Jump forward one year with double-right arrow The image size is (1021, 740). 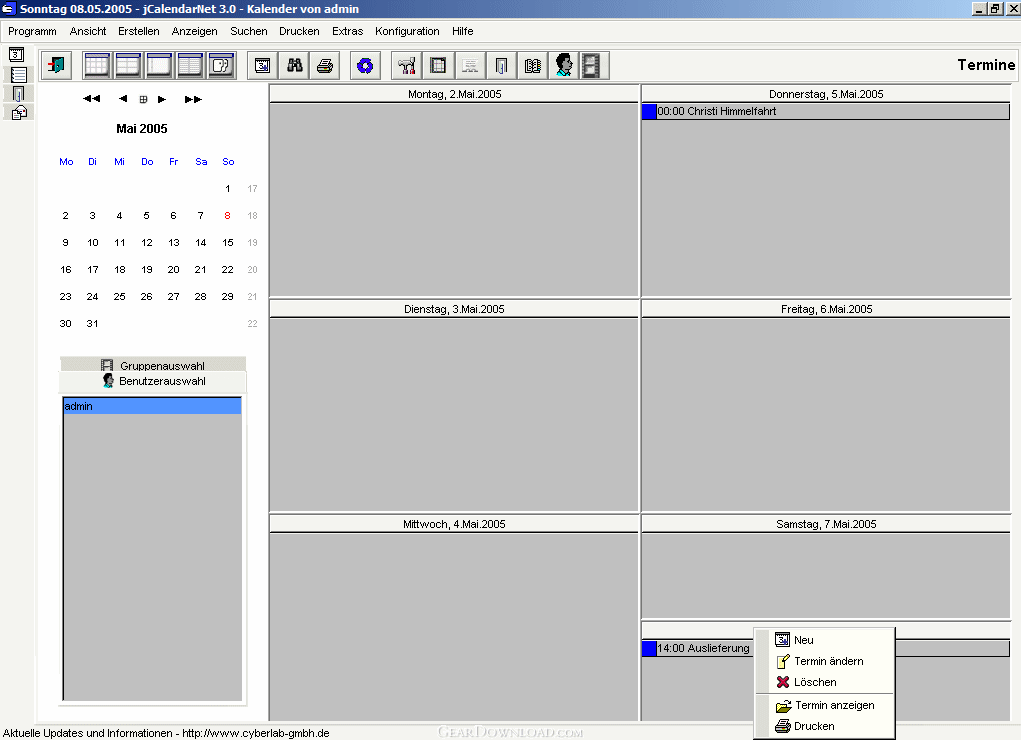[193, 99]
